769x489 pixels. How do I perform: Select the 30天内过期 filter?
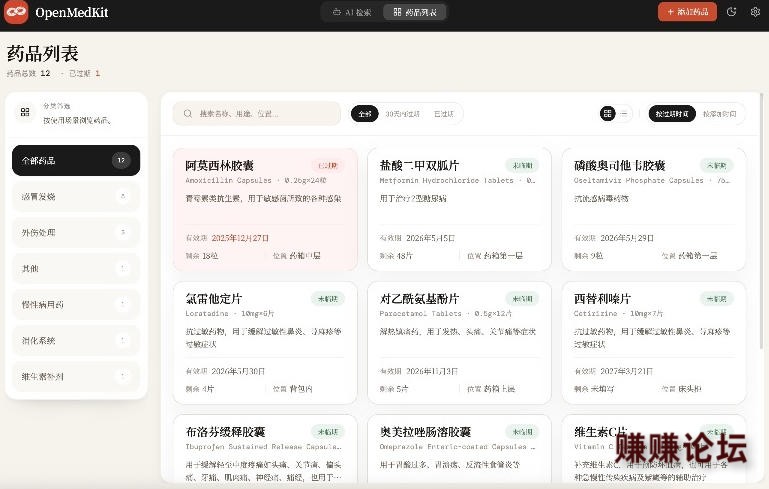[402, 114]
